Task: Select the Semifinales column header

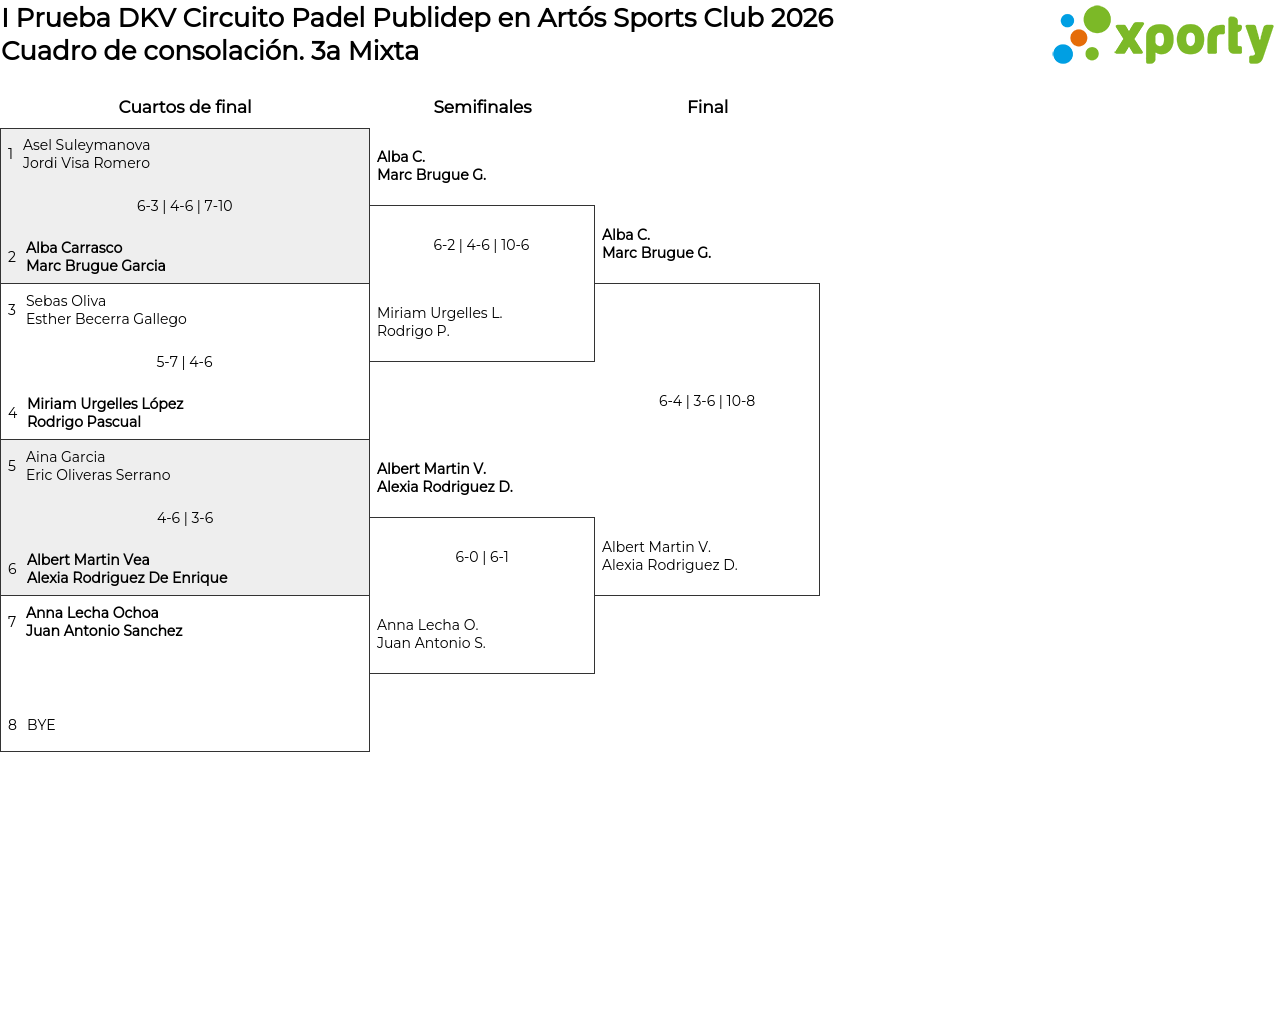Action: click(482, 107)
